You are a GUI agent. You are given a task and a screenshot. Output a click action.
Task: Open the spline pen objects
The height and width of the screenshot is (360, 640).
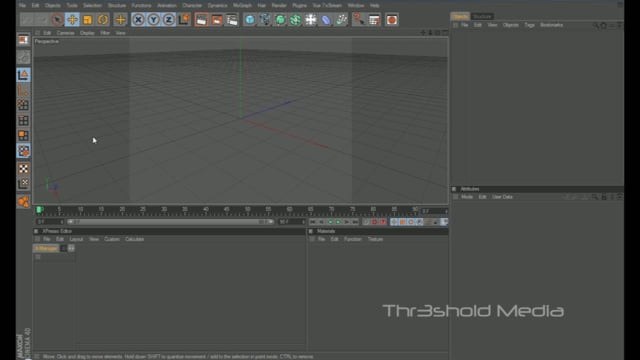pos(265,20)
